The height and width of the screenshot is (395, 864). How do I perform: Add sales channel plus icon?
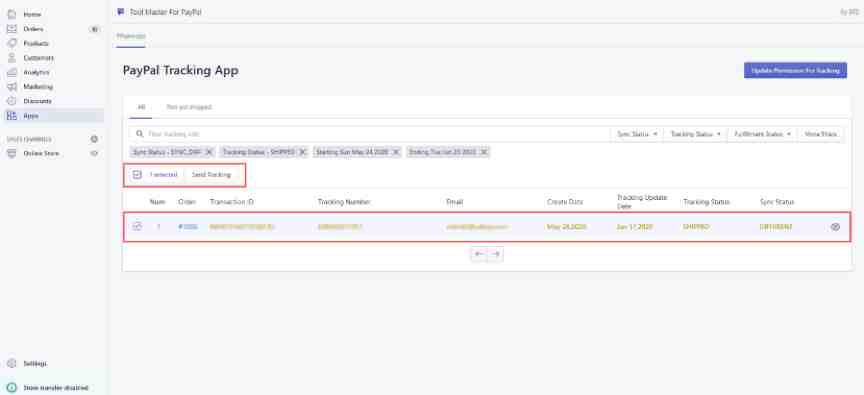[x=94, y=139]
